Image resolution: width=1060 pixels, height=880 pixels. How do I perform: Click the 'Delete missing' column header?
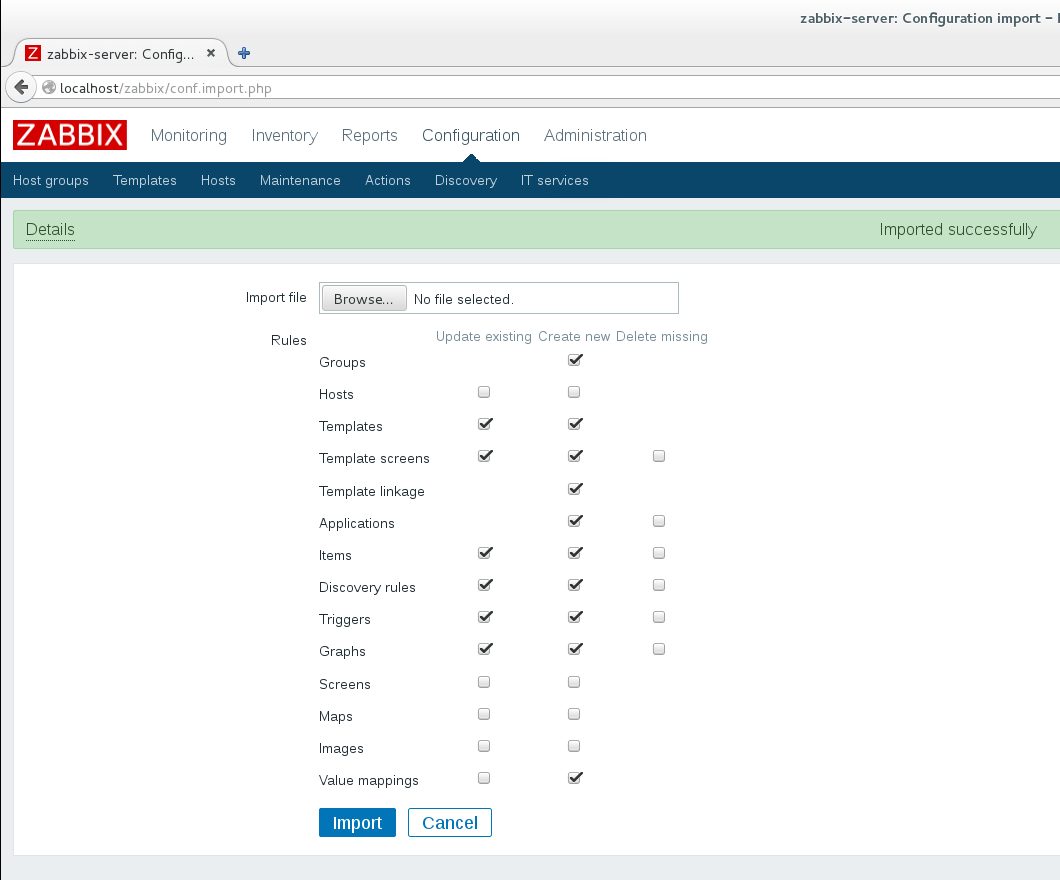point(662,337)
